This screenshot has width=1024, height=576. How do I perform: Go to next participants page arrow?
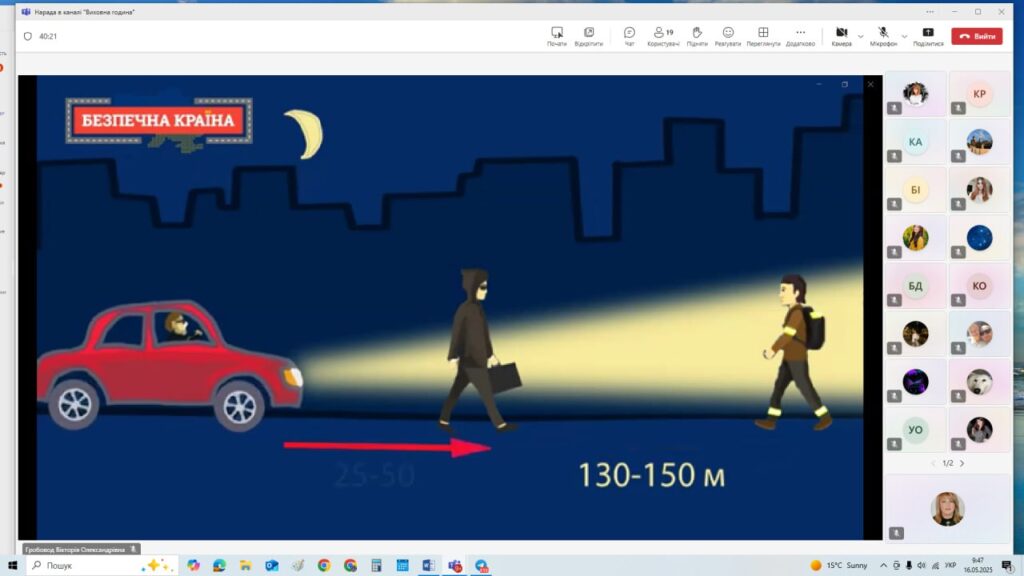click(963, 463)
